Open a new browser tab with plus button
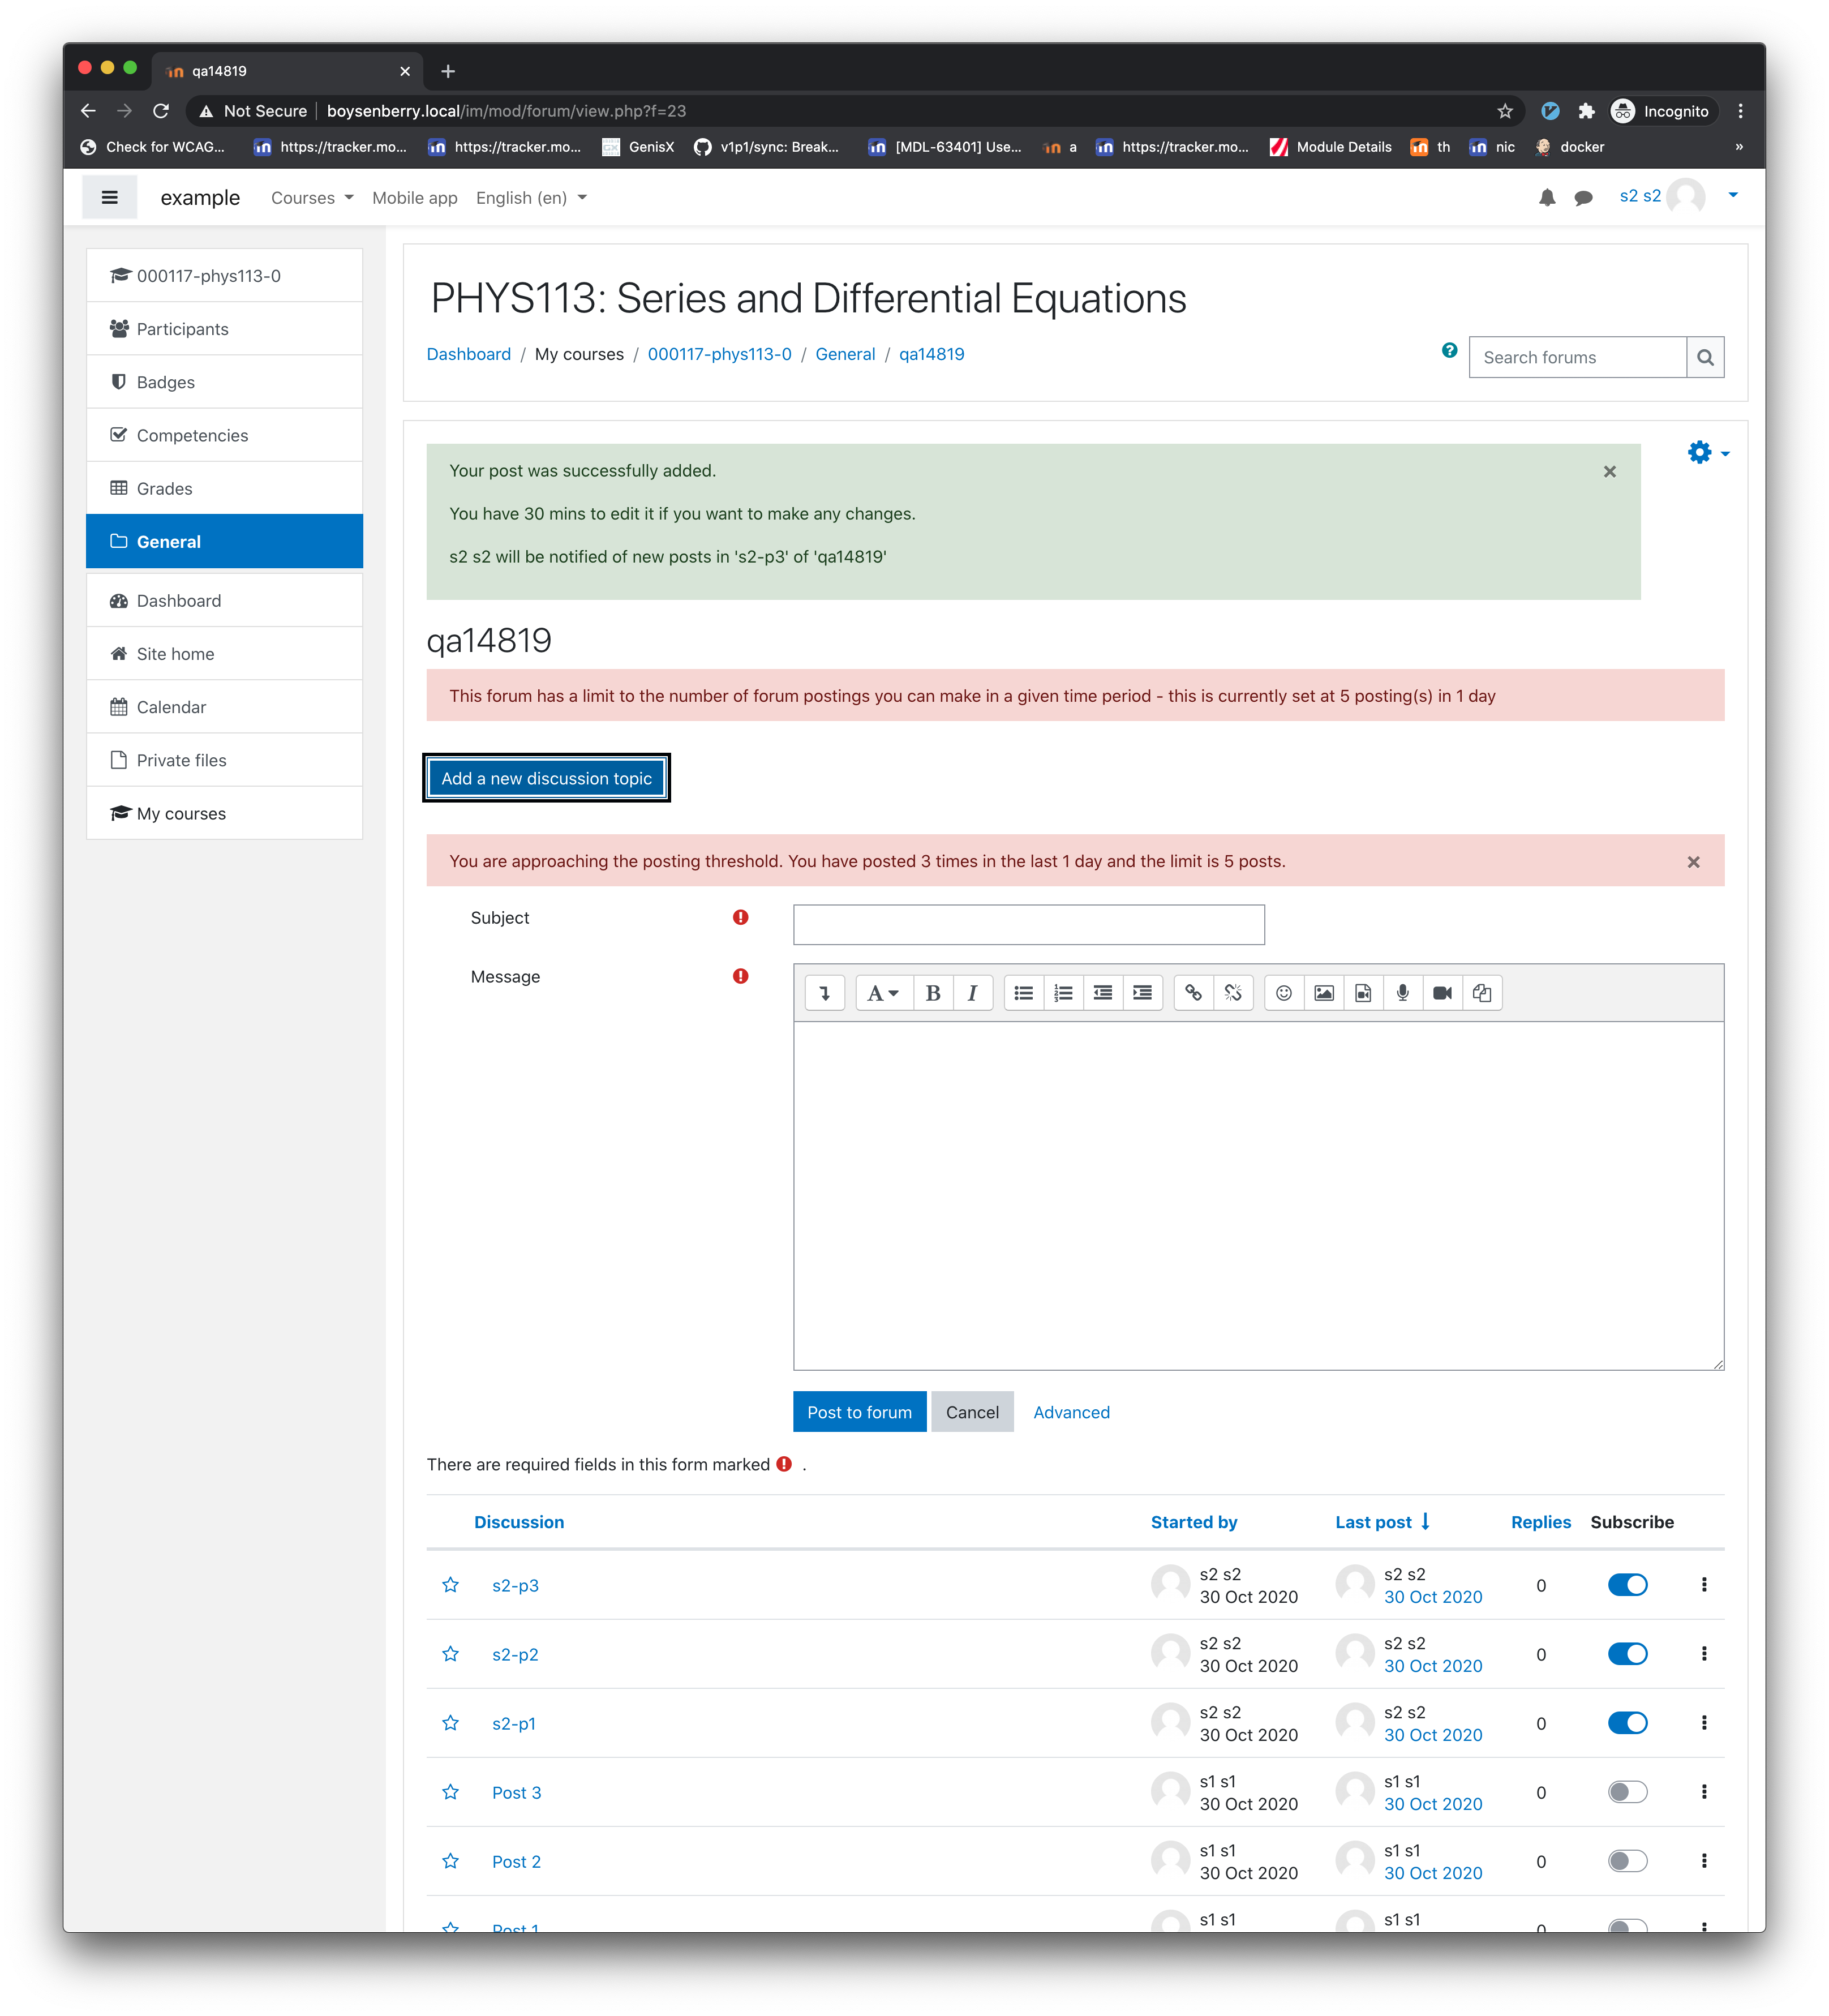The image size is (1829, 2016). click(448, 71)
